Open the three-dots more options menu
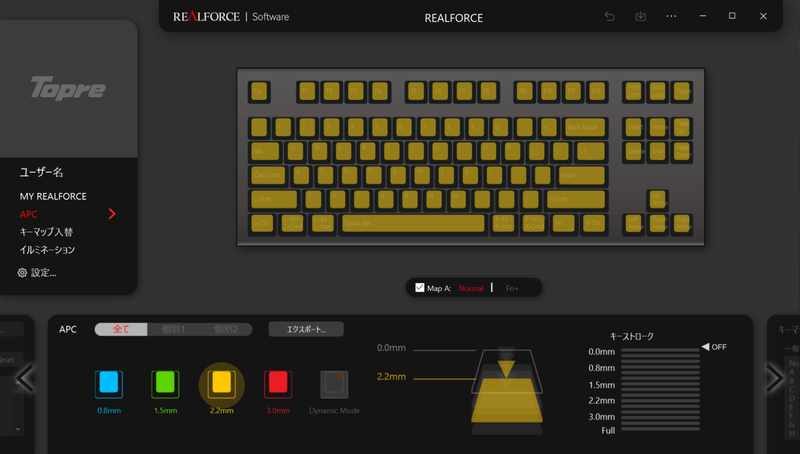 pos(671,16)
